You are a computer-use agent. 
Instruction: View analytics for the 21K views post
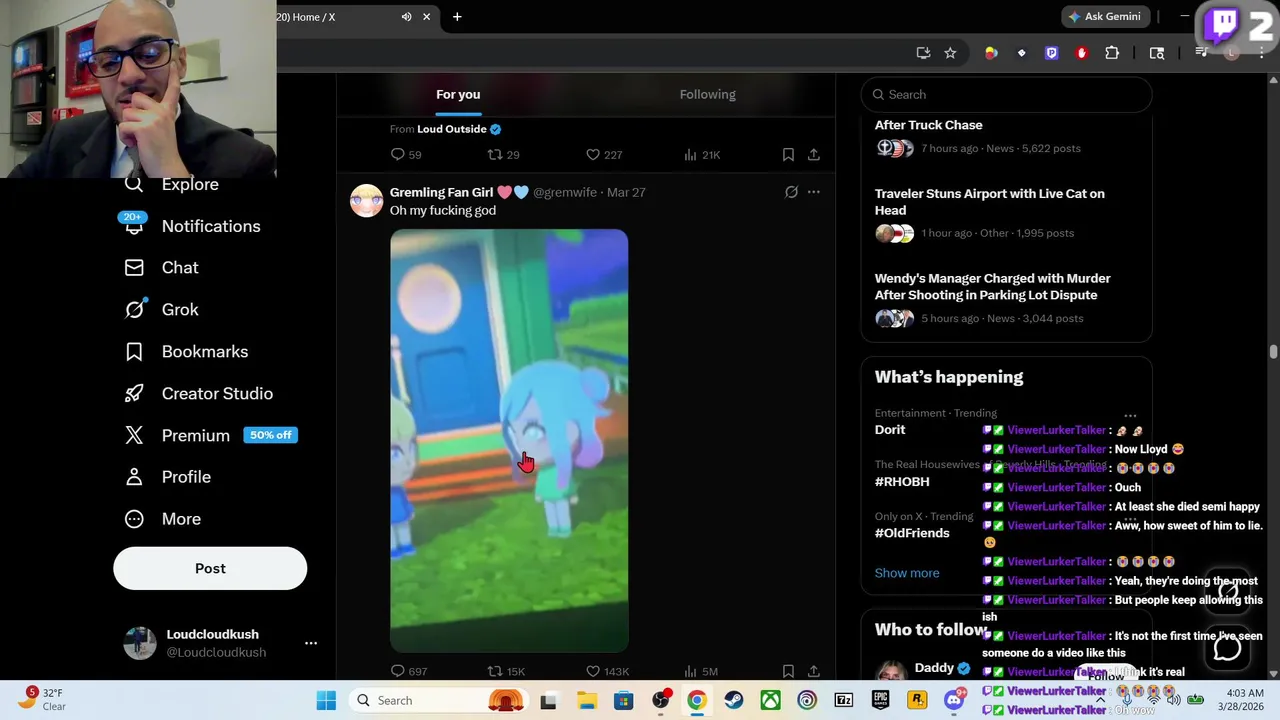point(702,155)
